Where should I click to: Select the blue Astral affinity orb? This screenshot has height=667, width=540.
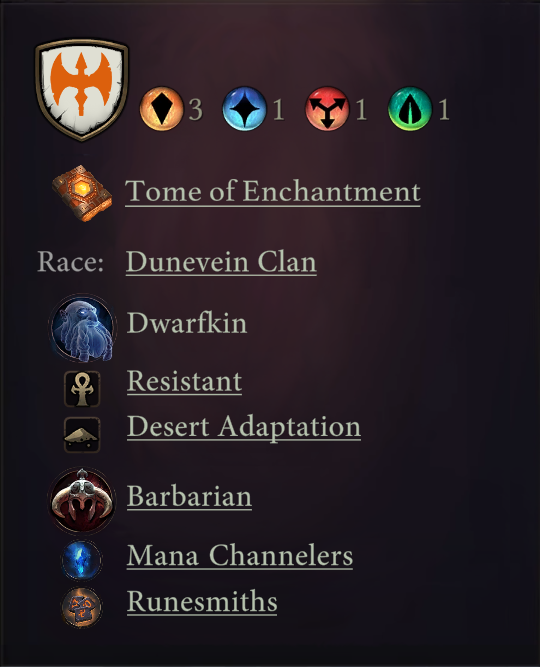244,108
